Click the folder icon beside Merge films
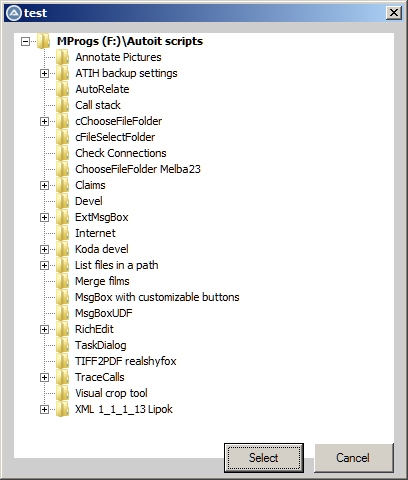The image size is (408, 480). [x=62, y=281]
